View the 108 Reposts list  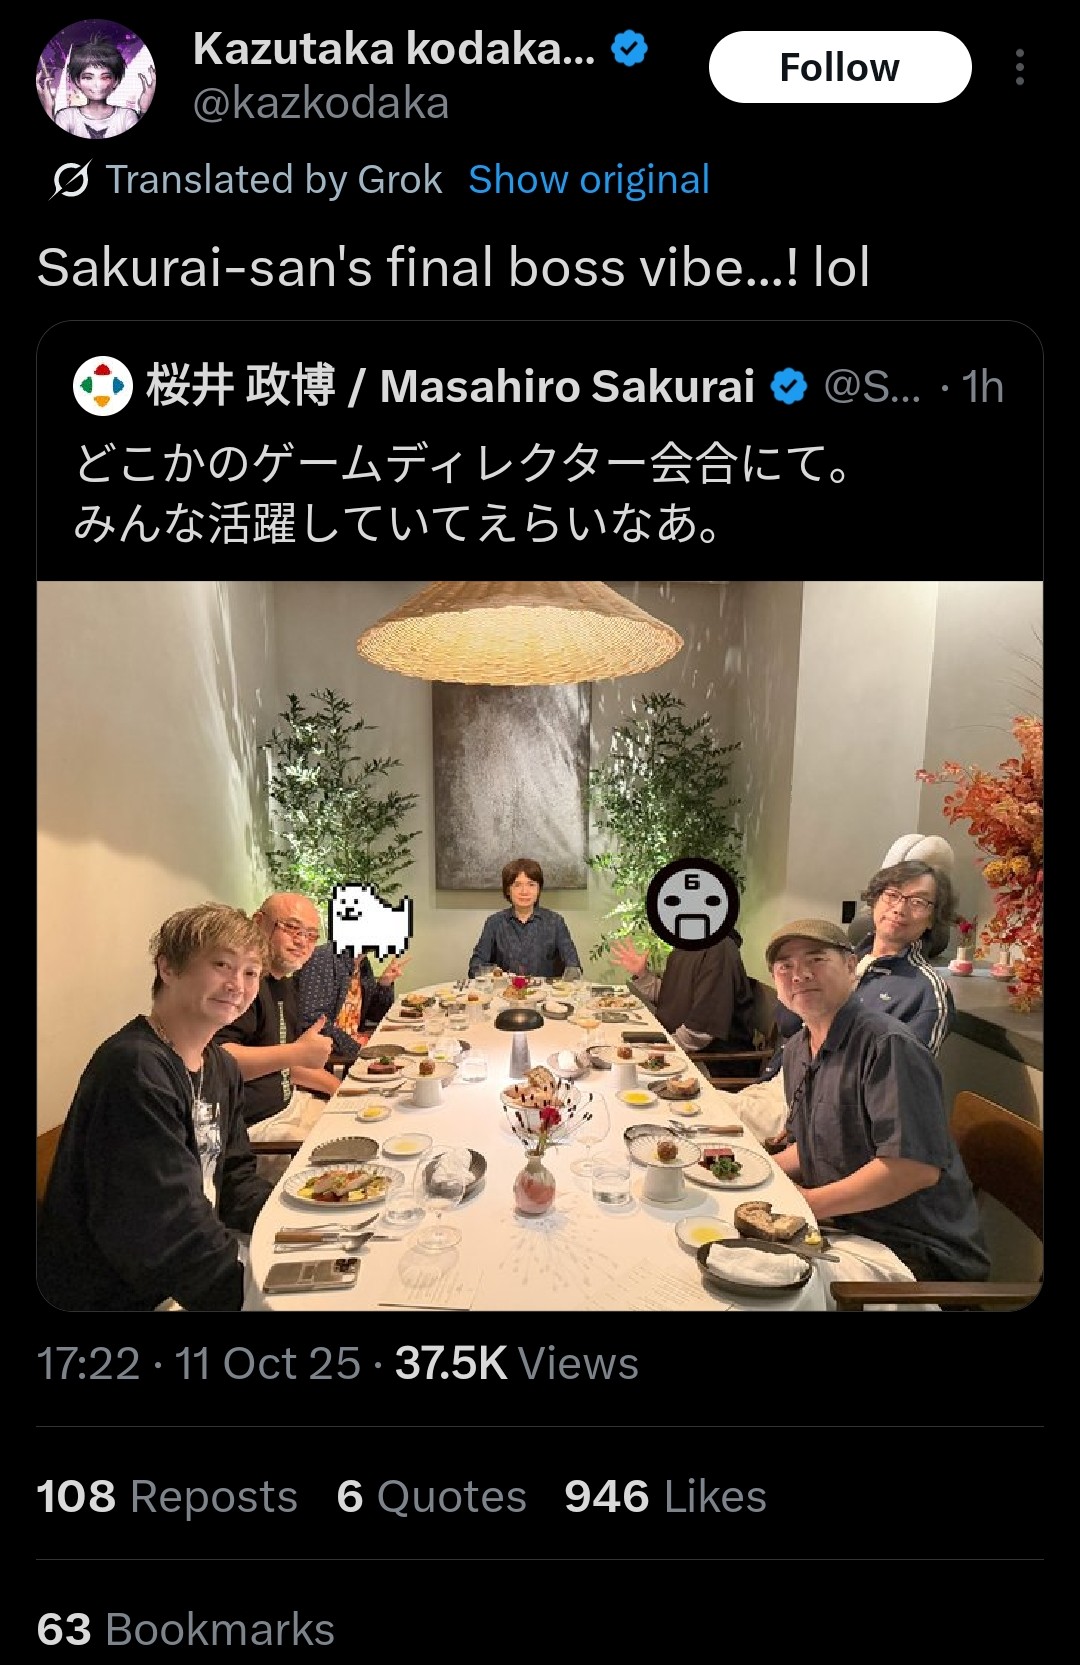tap(167, 1497)
